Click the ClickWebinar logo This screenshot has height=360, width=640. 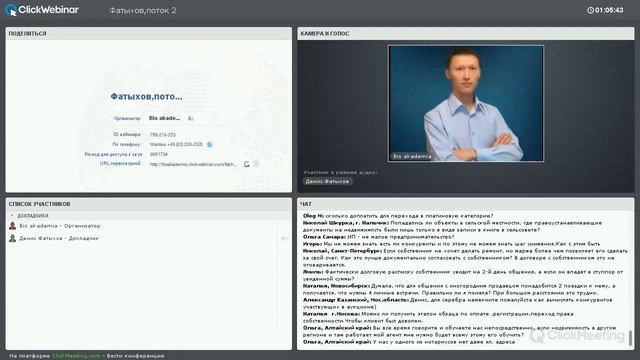42,10
